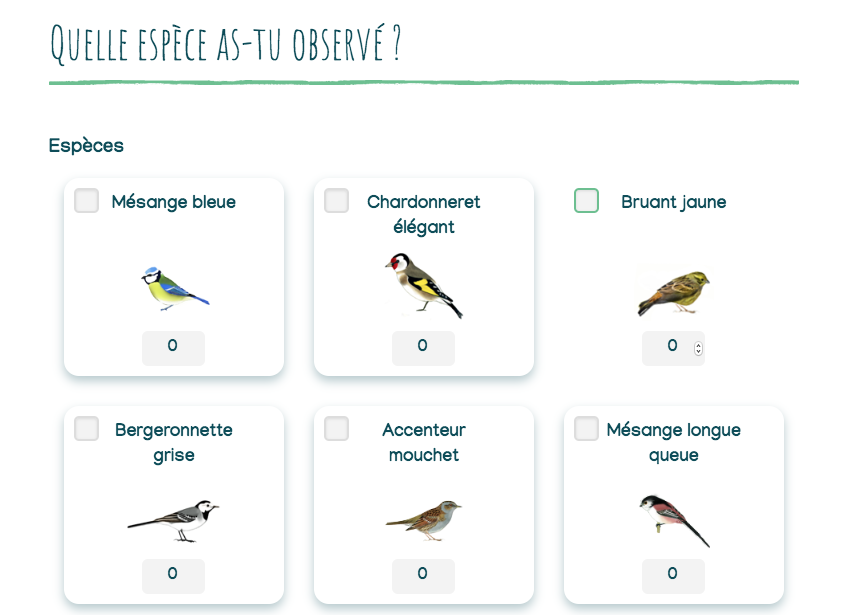Select the Mésange longue queue count field
The image size is (847, 615).
pyautogui.click(x=673, y=575)
